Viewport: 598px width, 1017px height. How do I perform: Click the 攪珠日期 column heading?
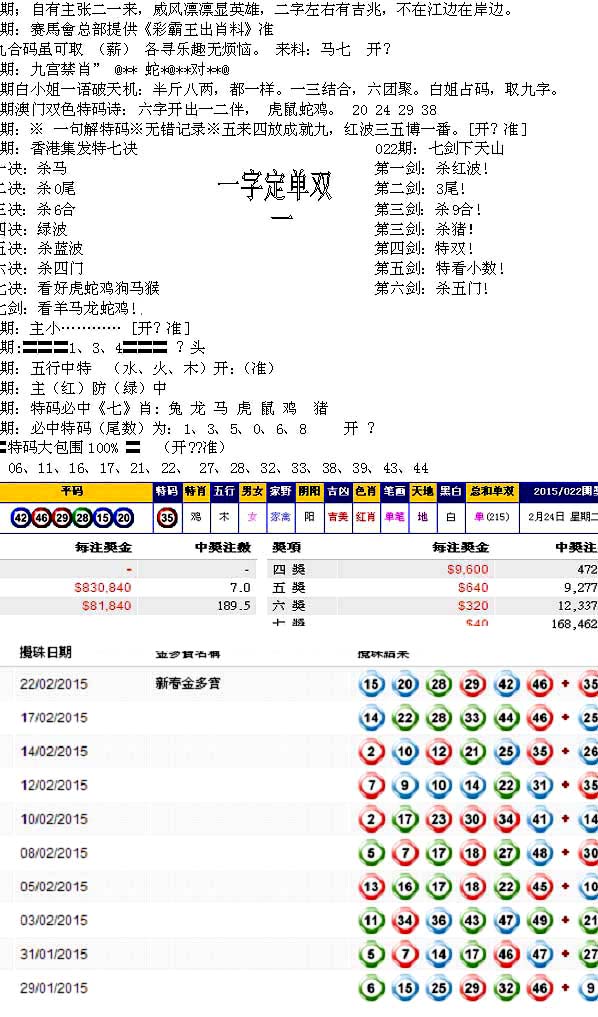click(45, 652)
